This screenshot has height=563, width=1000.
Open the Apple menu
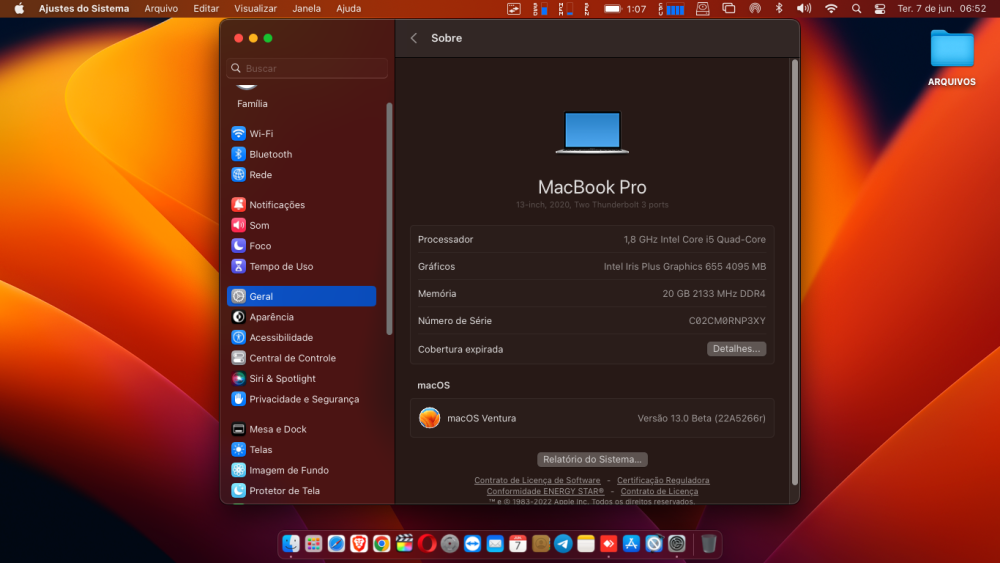(x=19, y=8)
